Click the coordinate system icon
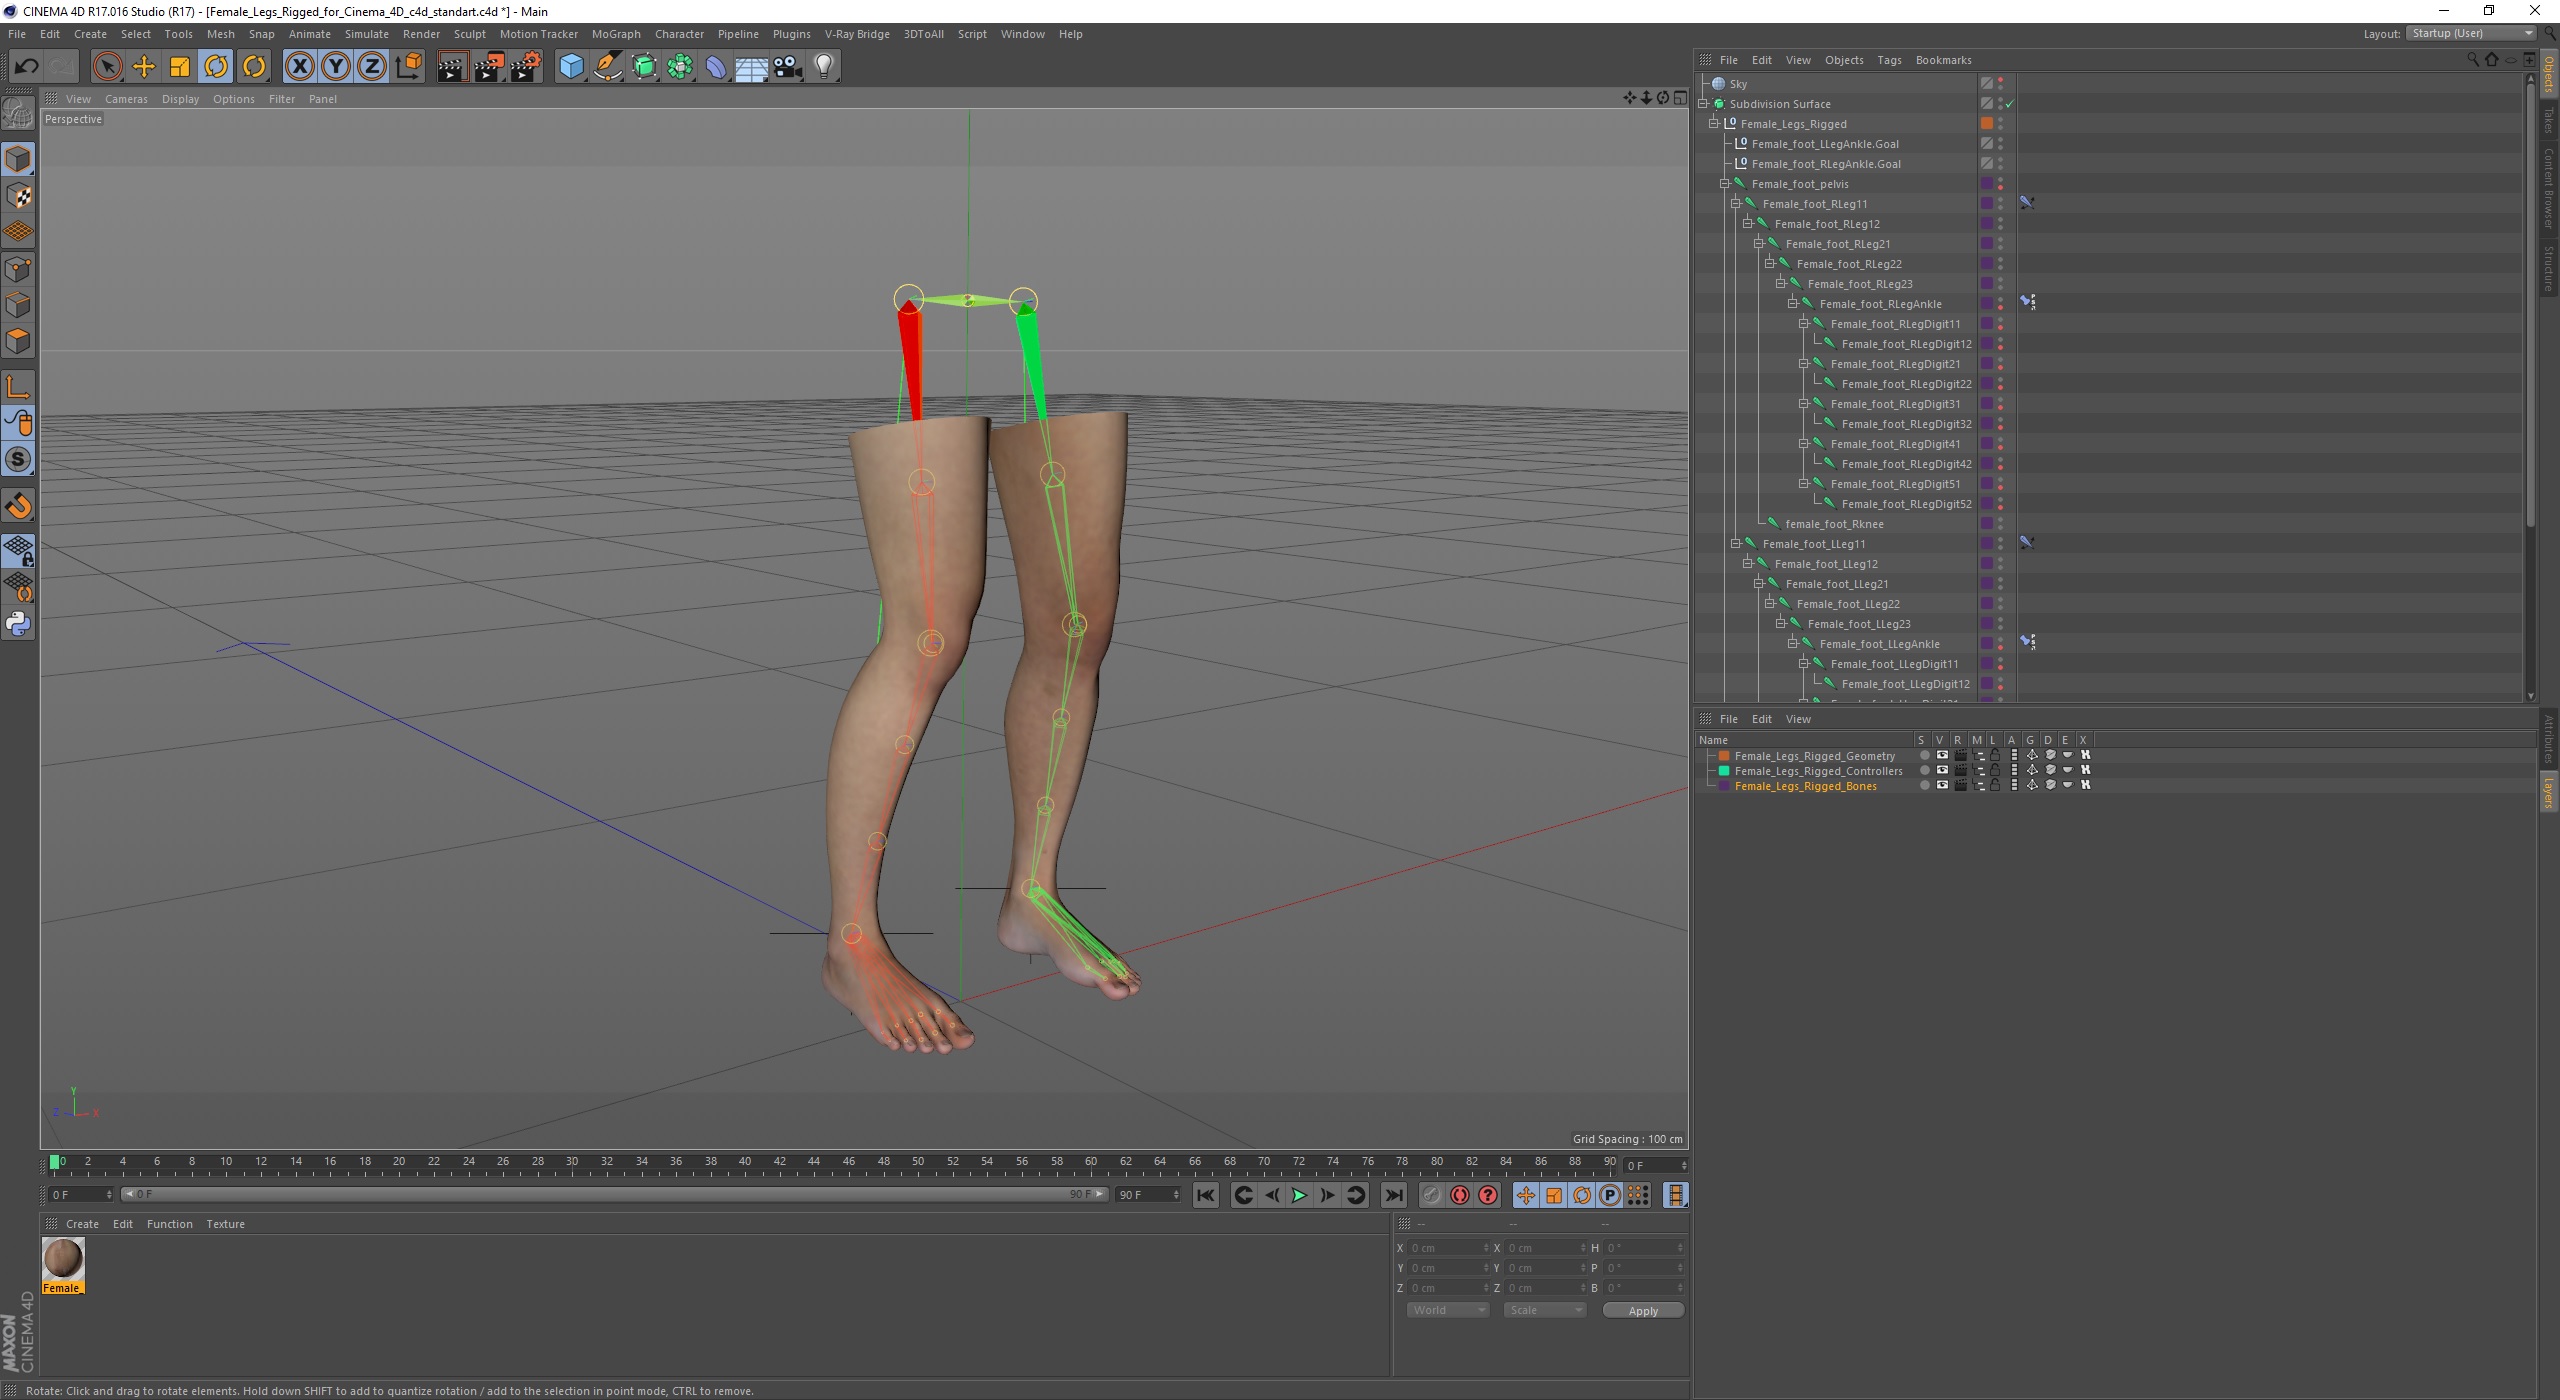 point(408,67)
